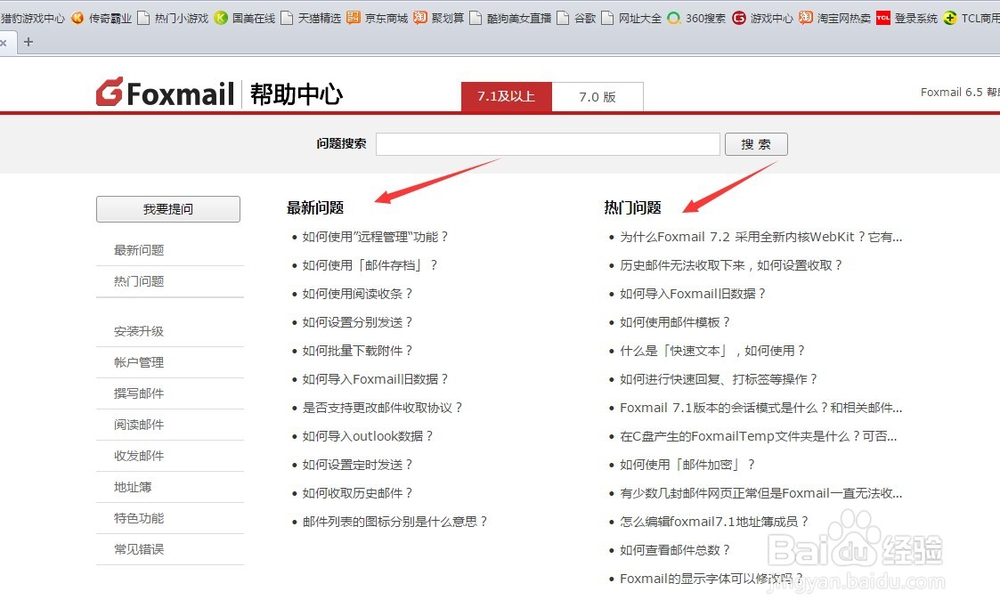This screenshot has width=1000, height=616.
Task: Open 最新问题 in the sidebar
Action: 139,250
